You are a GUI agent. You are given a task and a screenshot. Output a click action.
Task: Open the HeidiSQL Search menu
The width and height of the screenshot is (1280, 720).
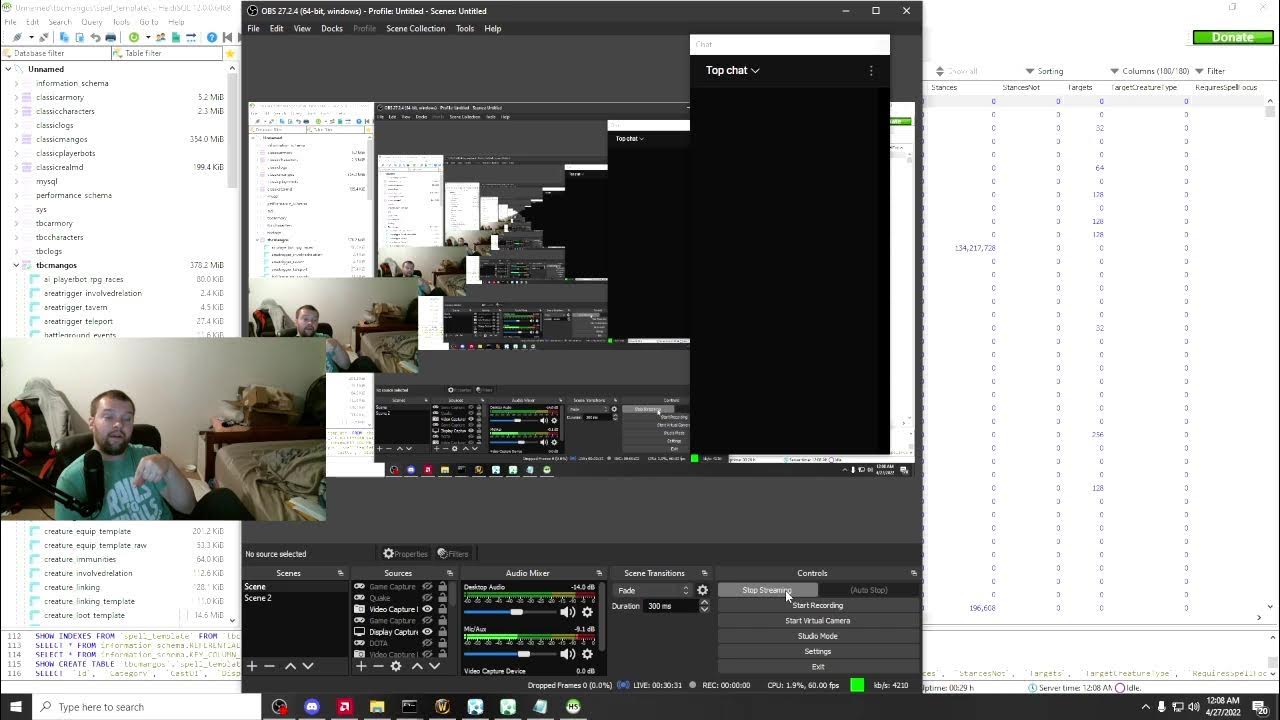pos(60,22)
